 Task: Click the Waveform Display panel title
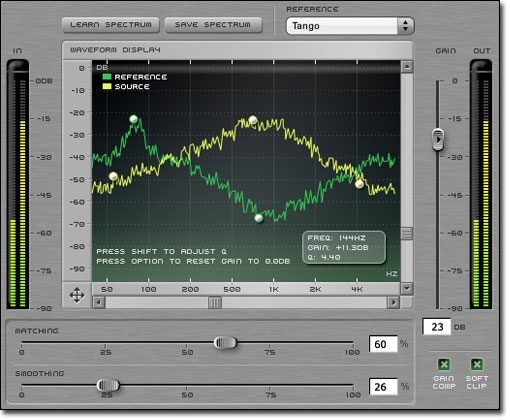click(115, 50)
